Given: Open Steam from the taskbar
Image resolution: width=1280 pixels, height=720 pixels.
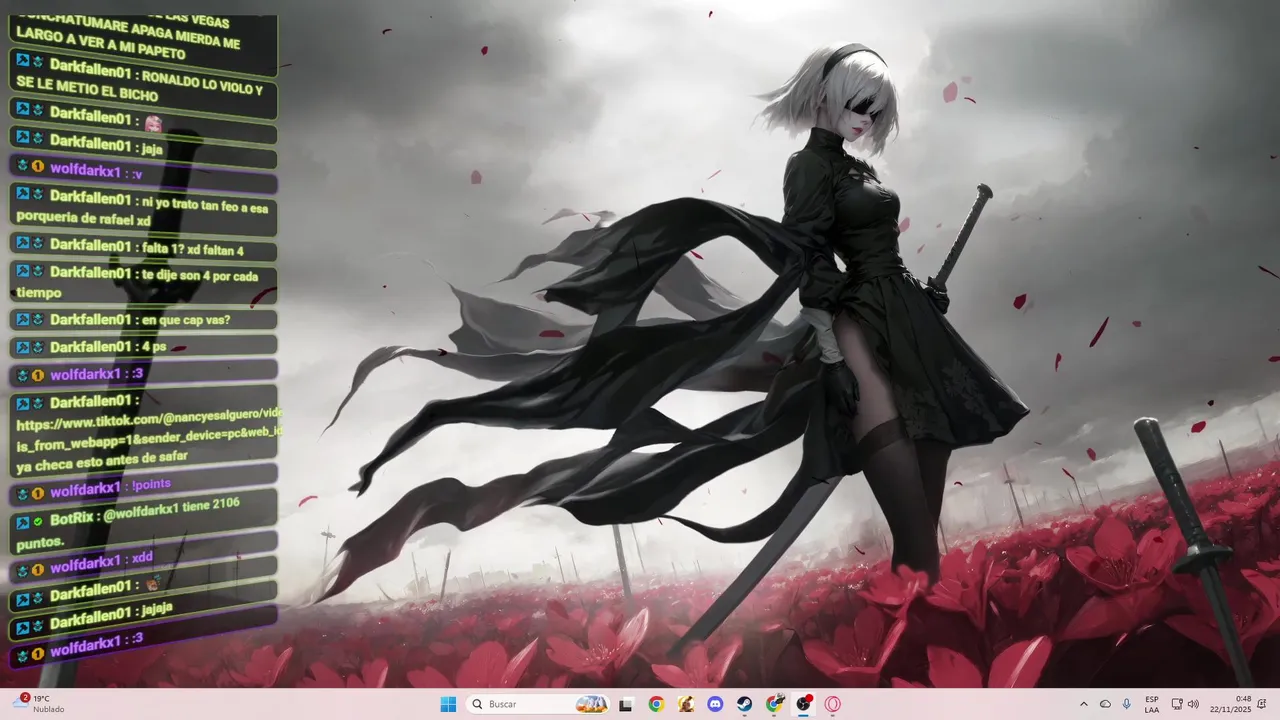Looking at the screenshot, I should tap(745, 704).
